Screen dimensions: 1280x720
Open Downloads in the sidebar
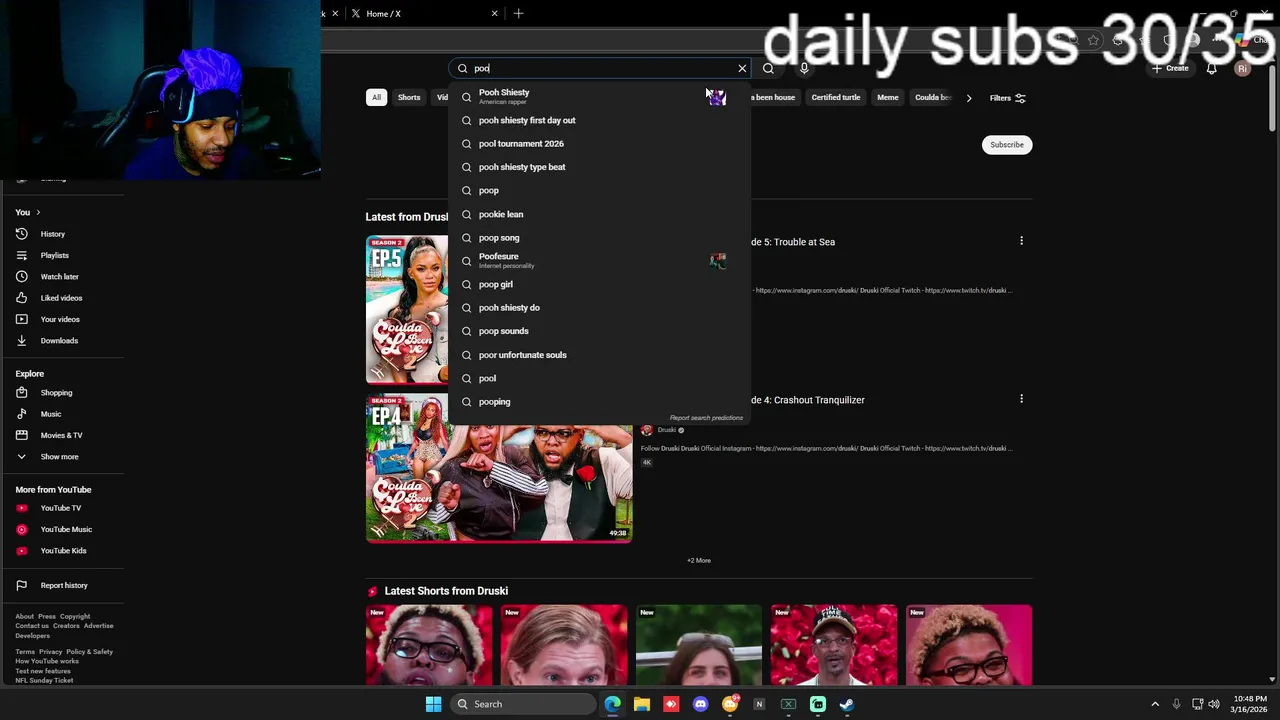pos(59,341)
